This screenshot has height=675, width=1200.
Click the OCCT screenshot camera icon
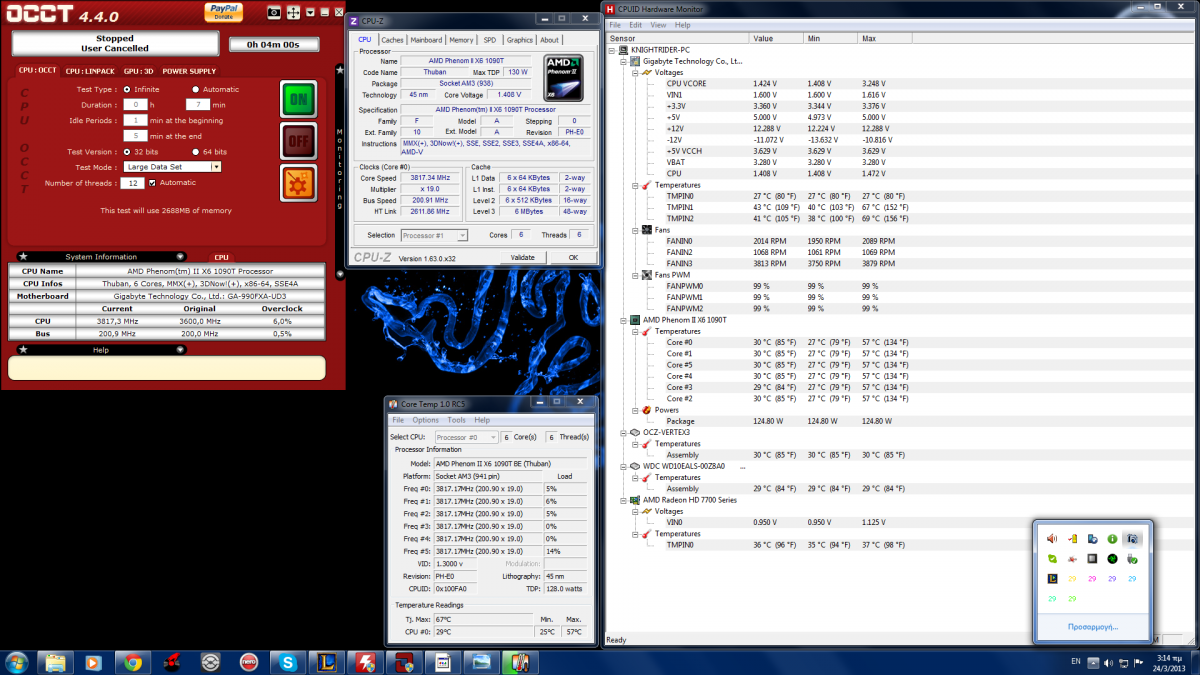[x=274, y=13]
